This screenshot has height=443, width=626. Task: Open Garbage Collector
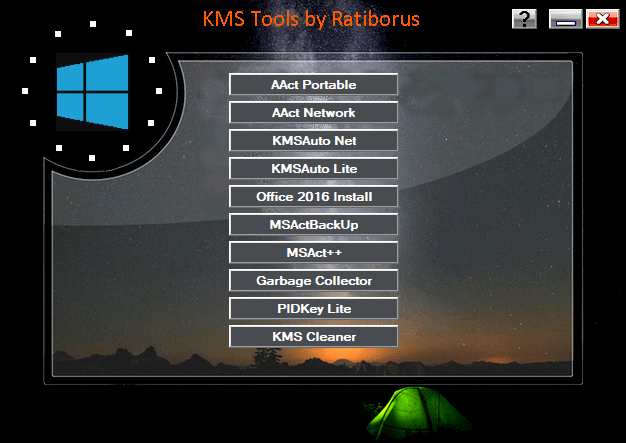[x=313, y=281]
